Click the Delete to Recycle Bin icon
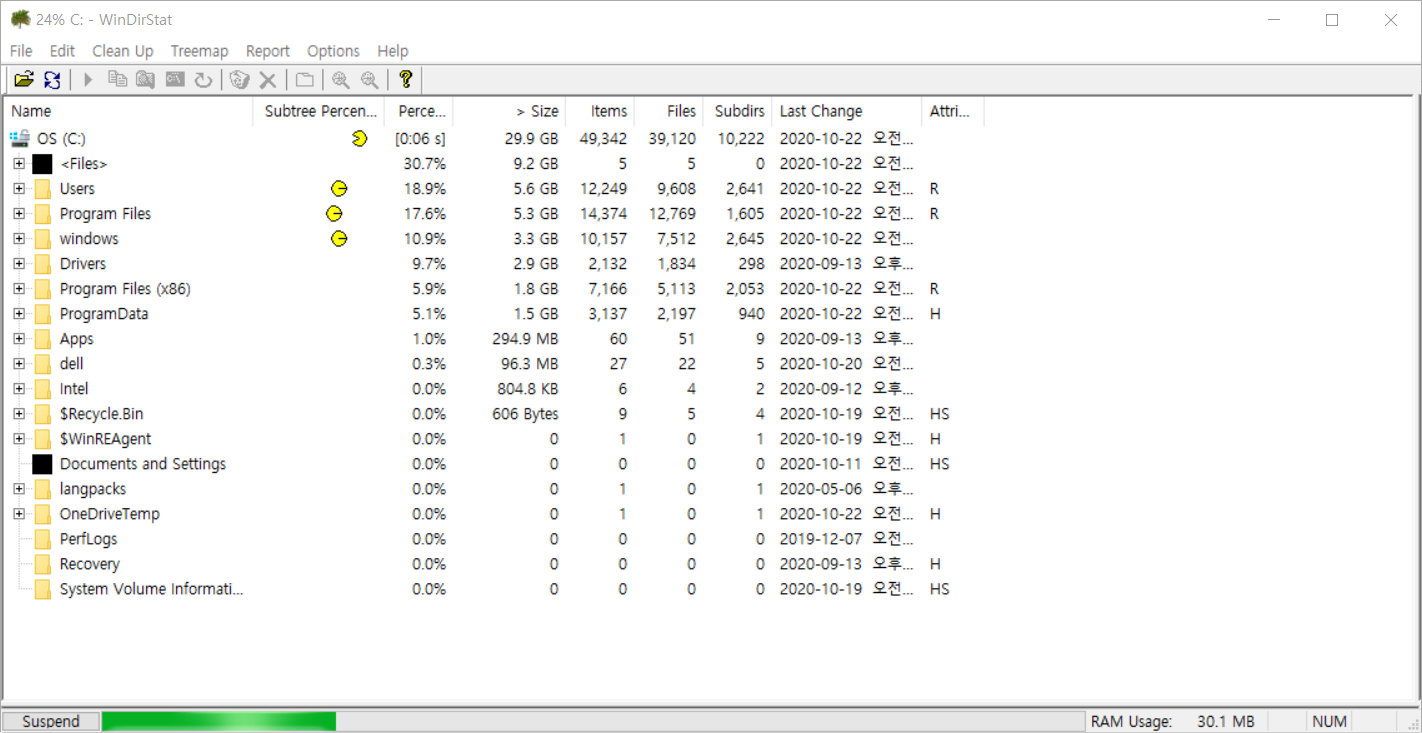Viewport: 1422px width, 733px height. click(239, 80)
